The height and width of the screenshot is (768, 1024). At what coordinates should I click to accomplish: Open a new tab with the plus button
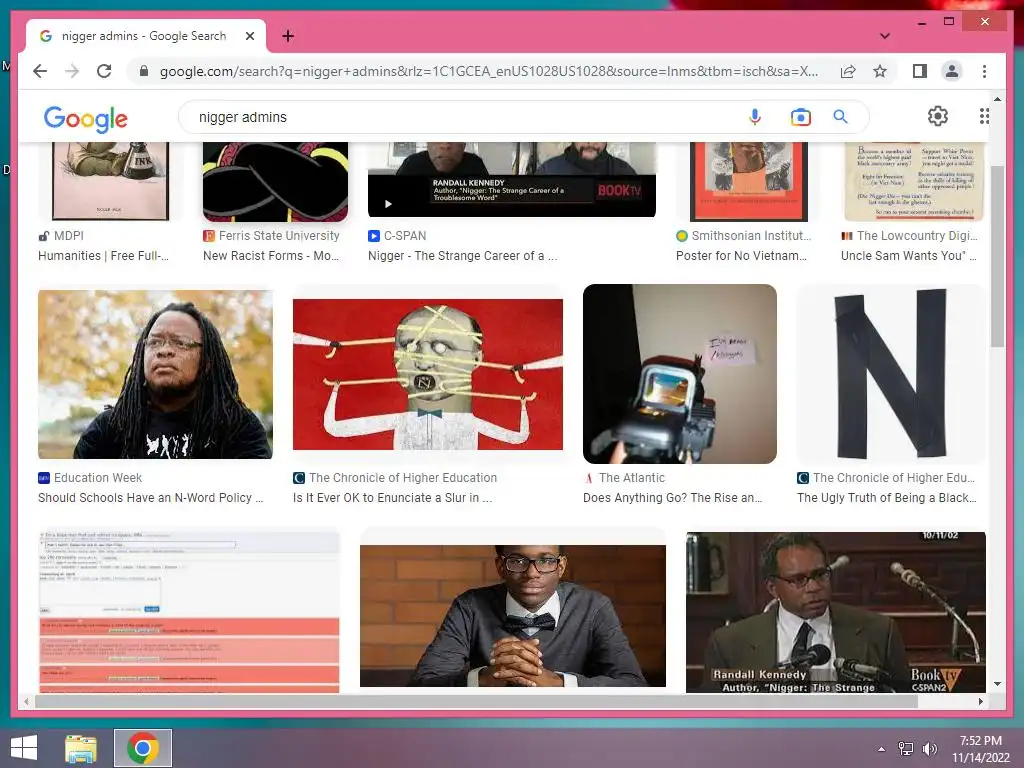[x=288, y=36]
